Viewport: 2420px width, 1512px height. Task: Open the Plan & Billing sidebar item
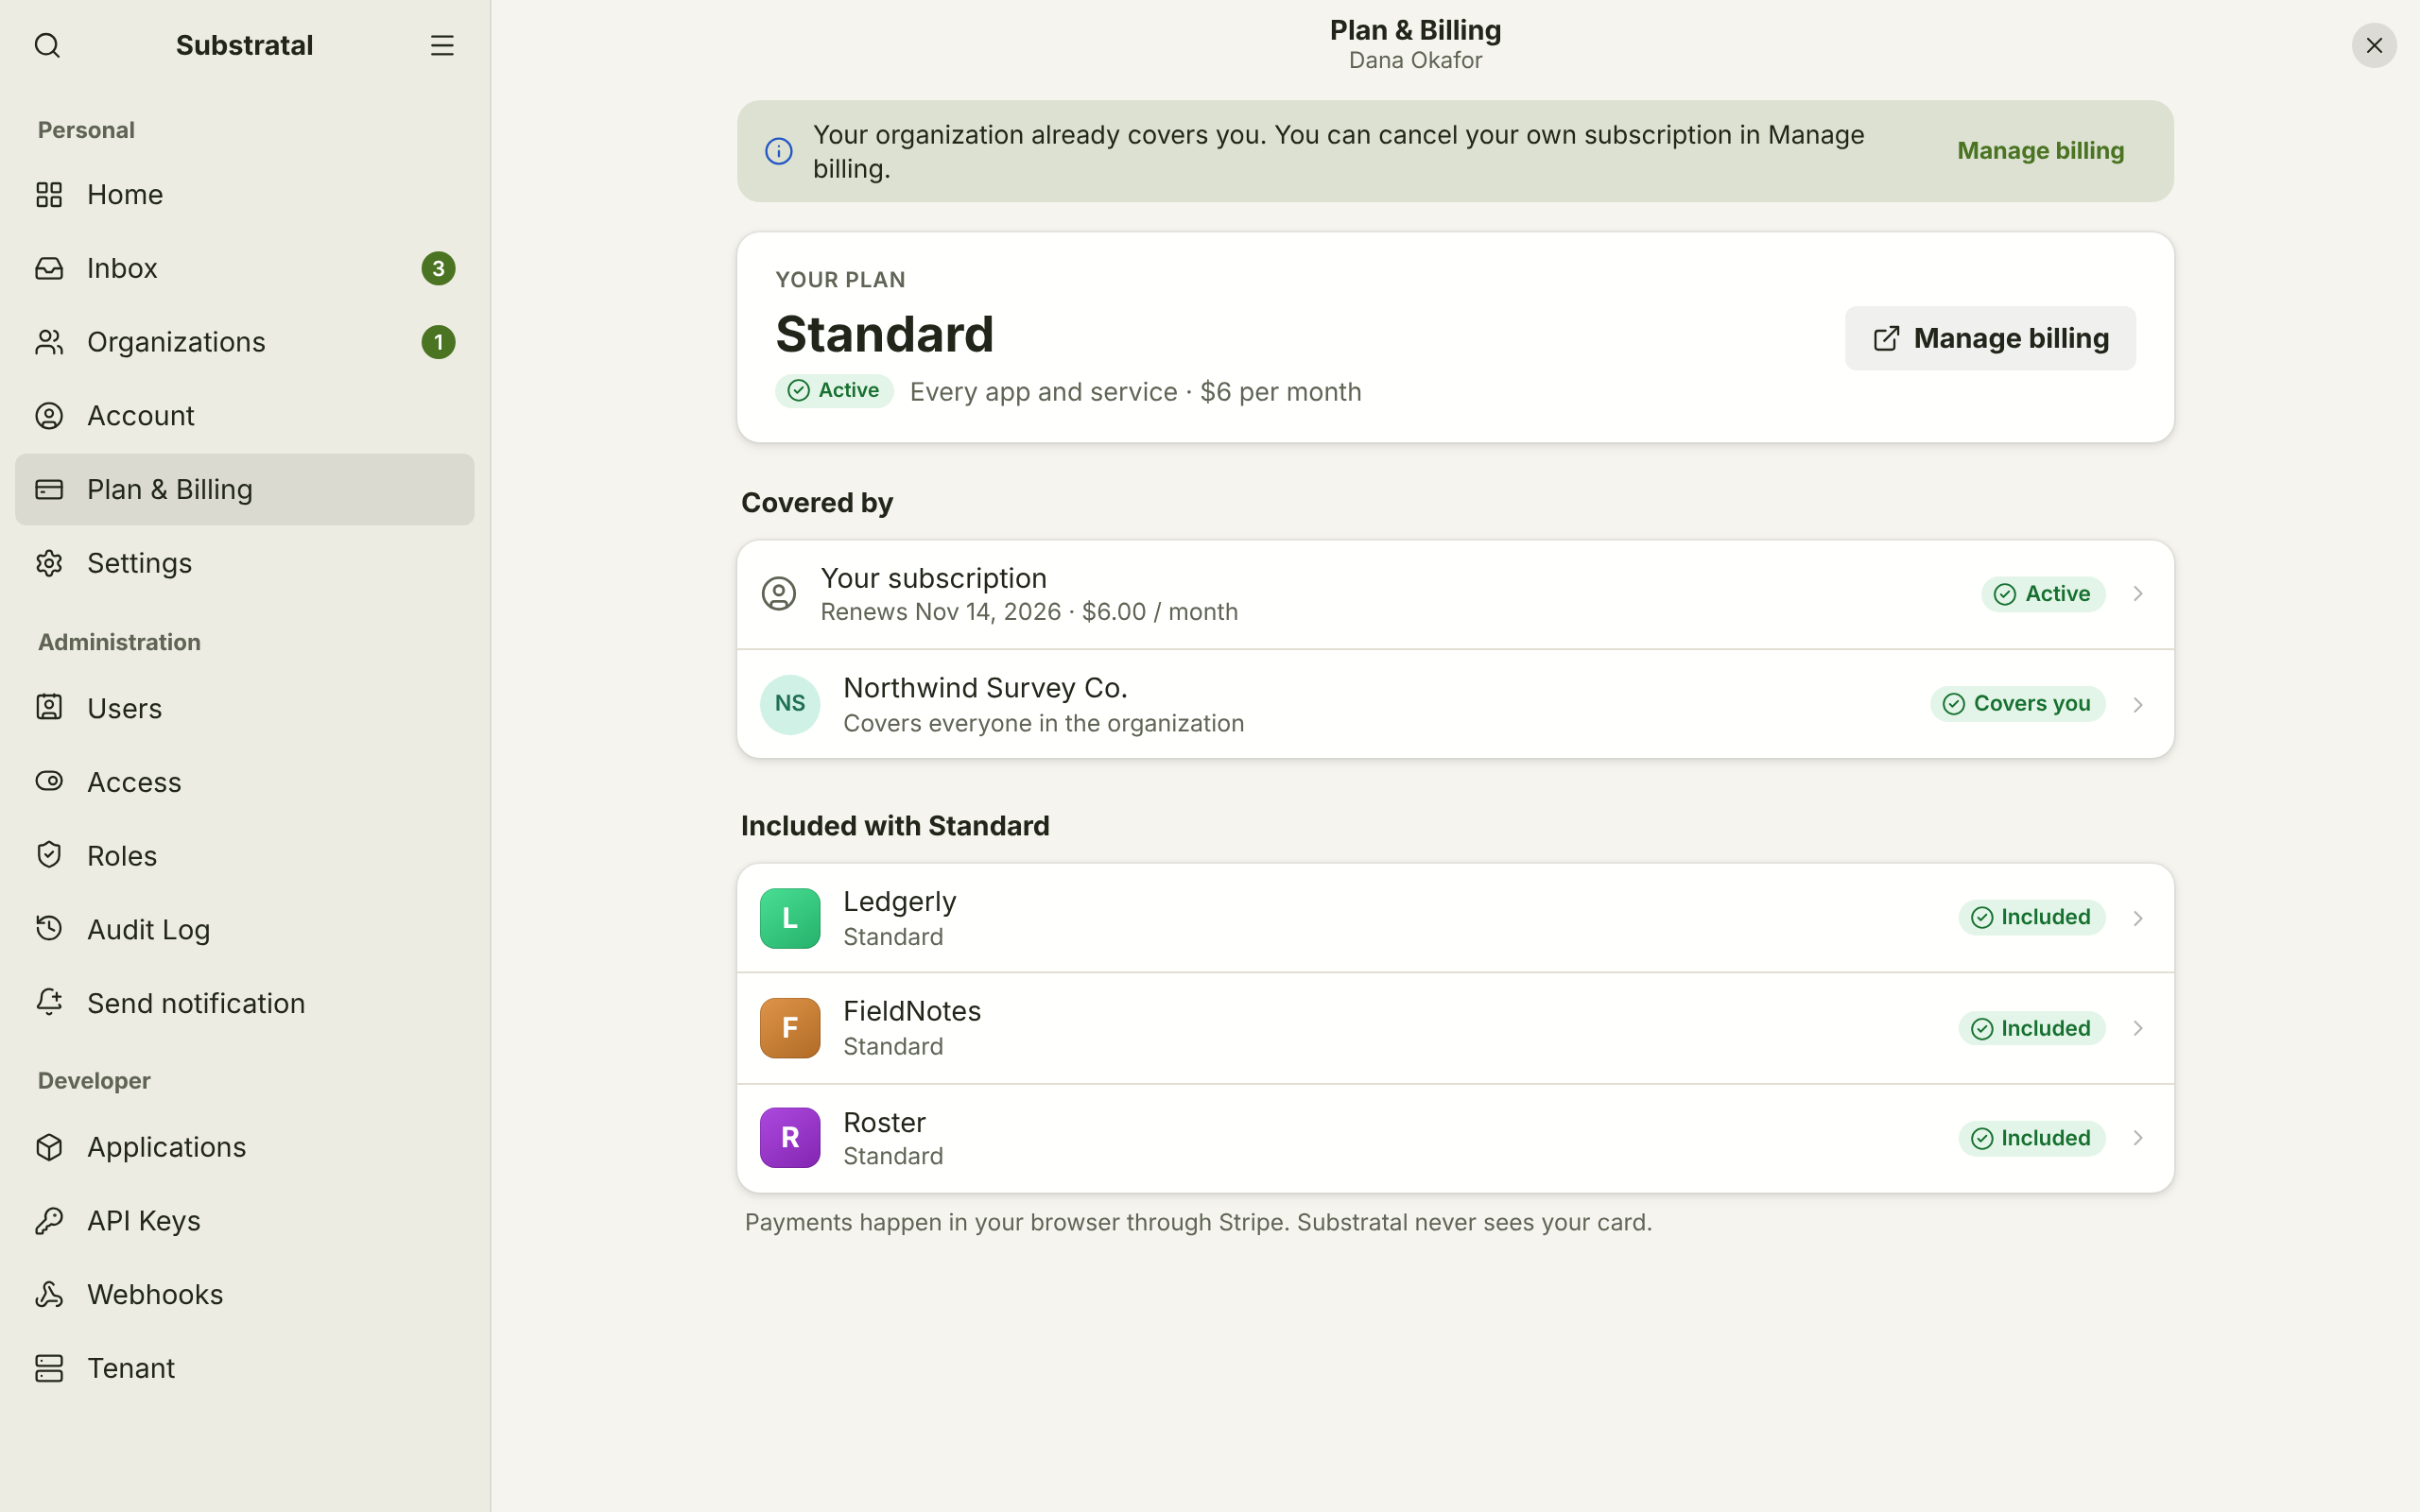245,490
